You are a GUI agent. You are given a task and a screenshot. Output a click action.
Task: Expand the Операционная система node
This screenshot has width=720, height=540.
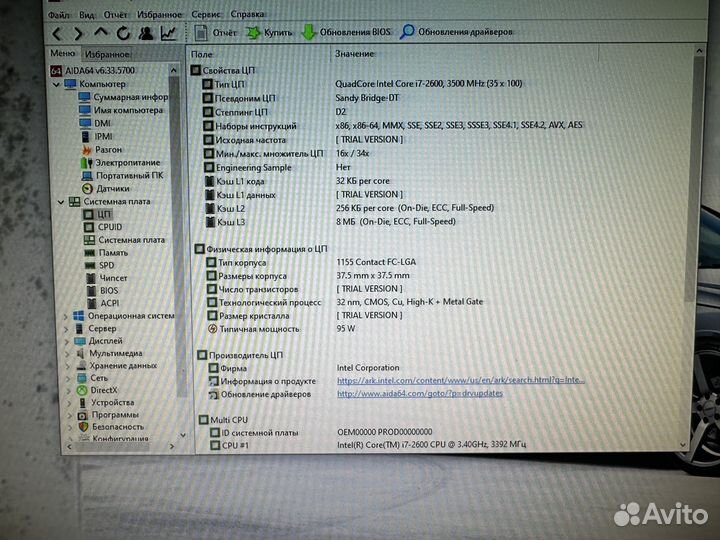tap(66, 316)
